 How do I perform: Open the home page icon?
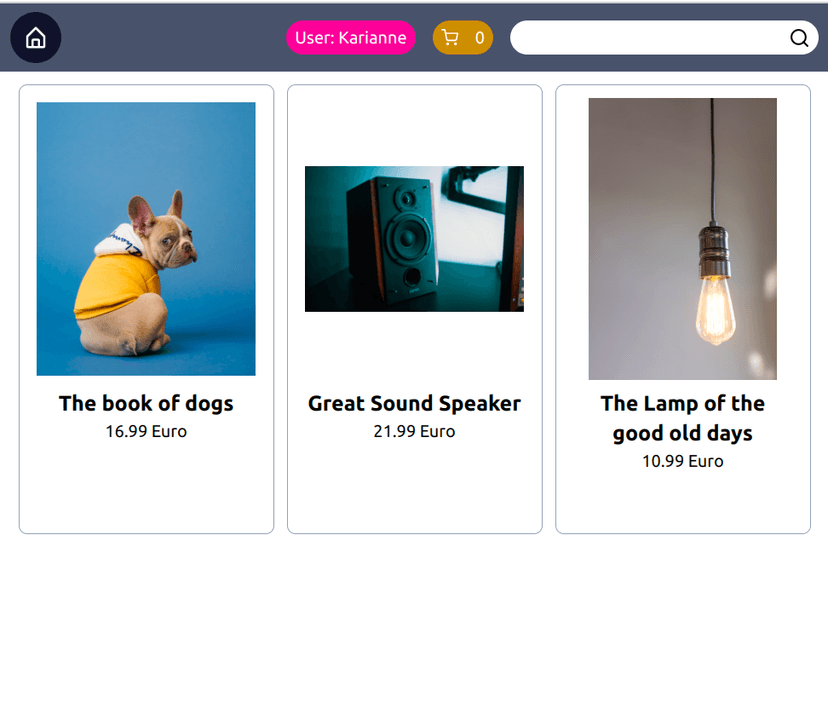35,37
